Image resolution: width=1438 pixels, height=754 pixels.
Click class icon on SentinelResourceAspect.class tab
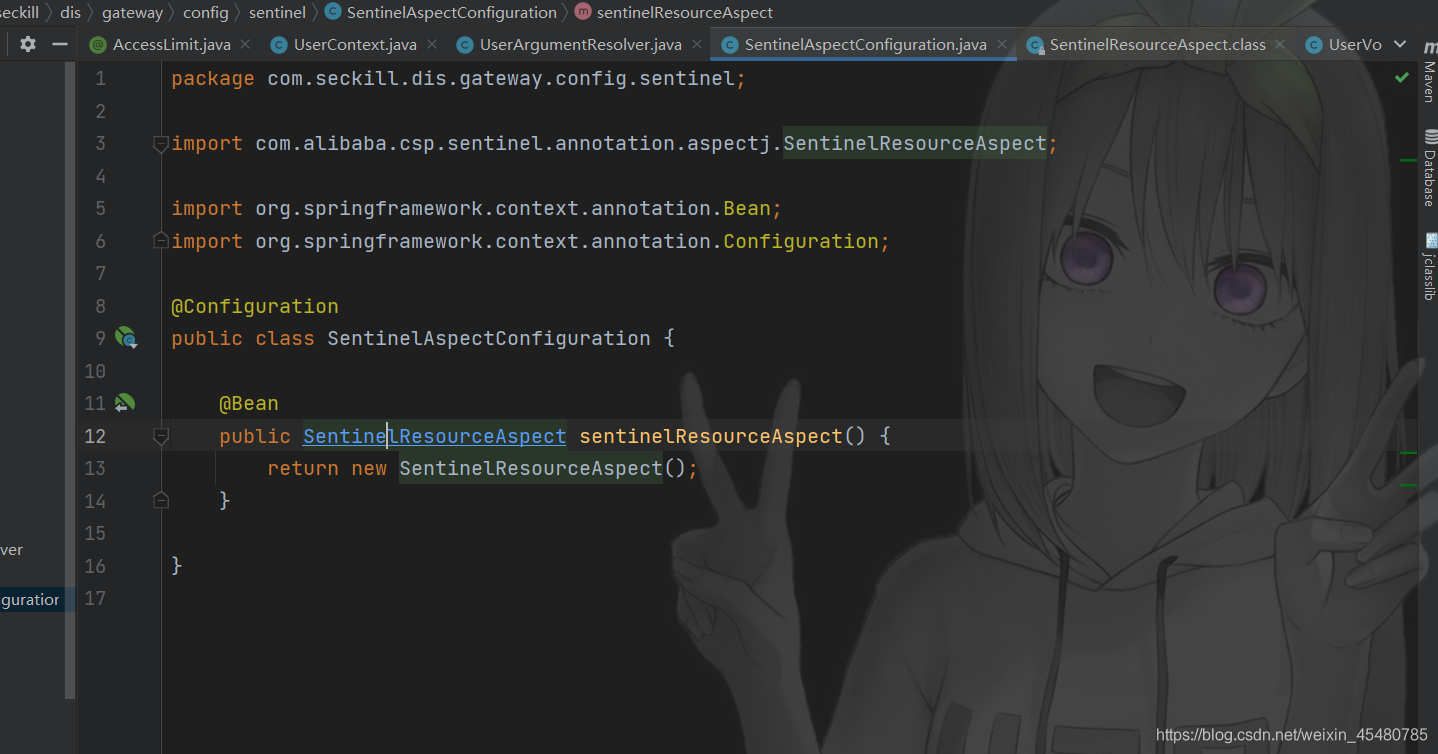(x=1034, y=45)
